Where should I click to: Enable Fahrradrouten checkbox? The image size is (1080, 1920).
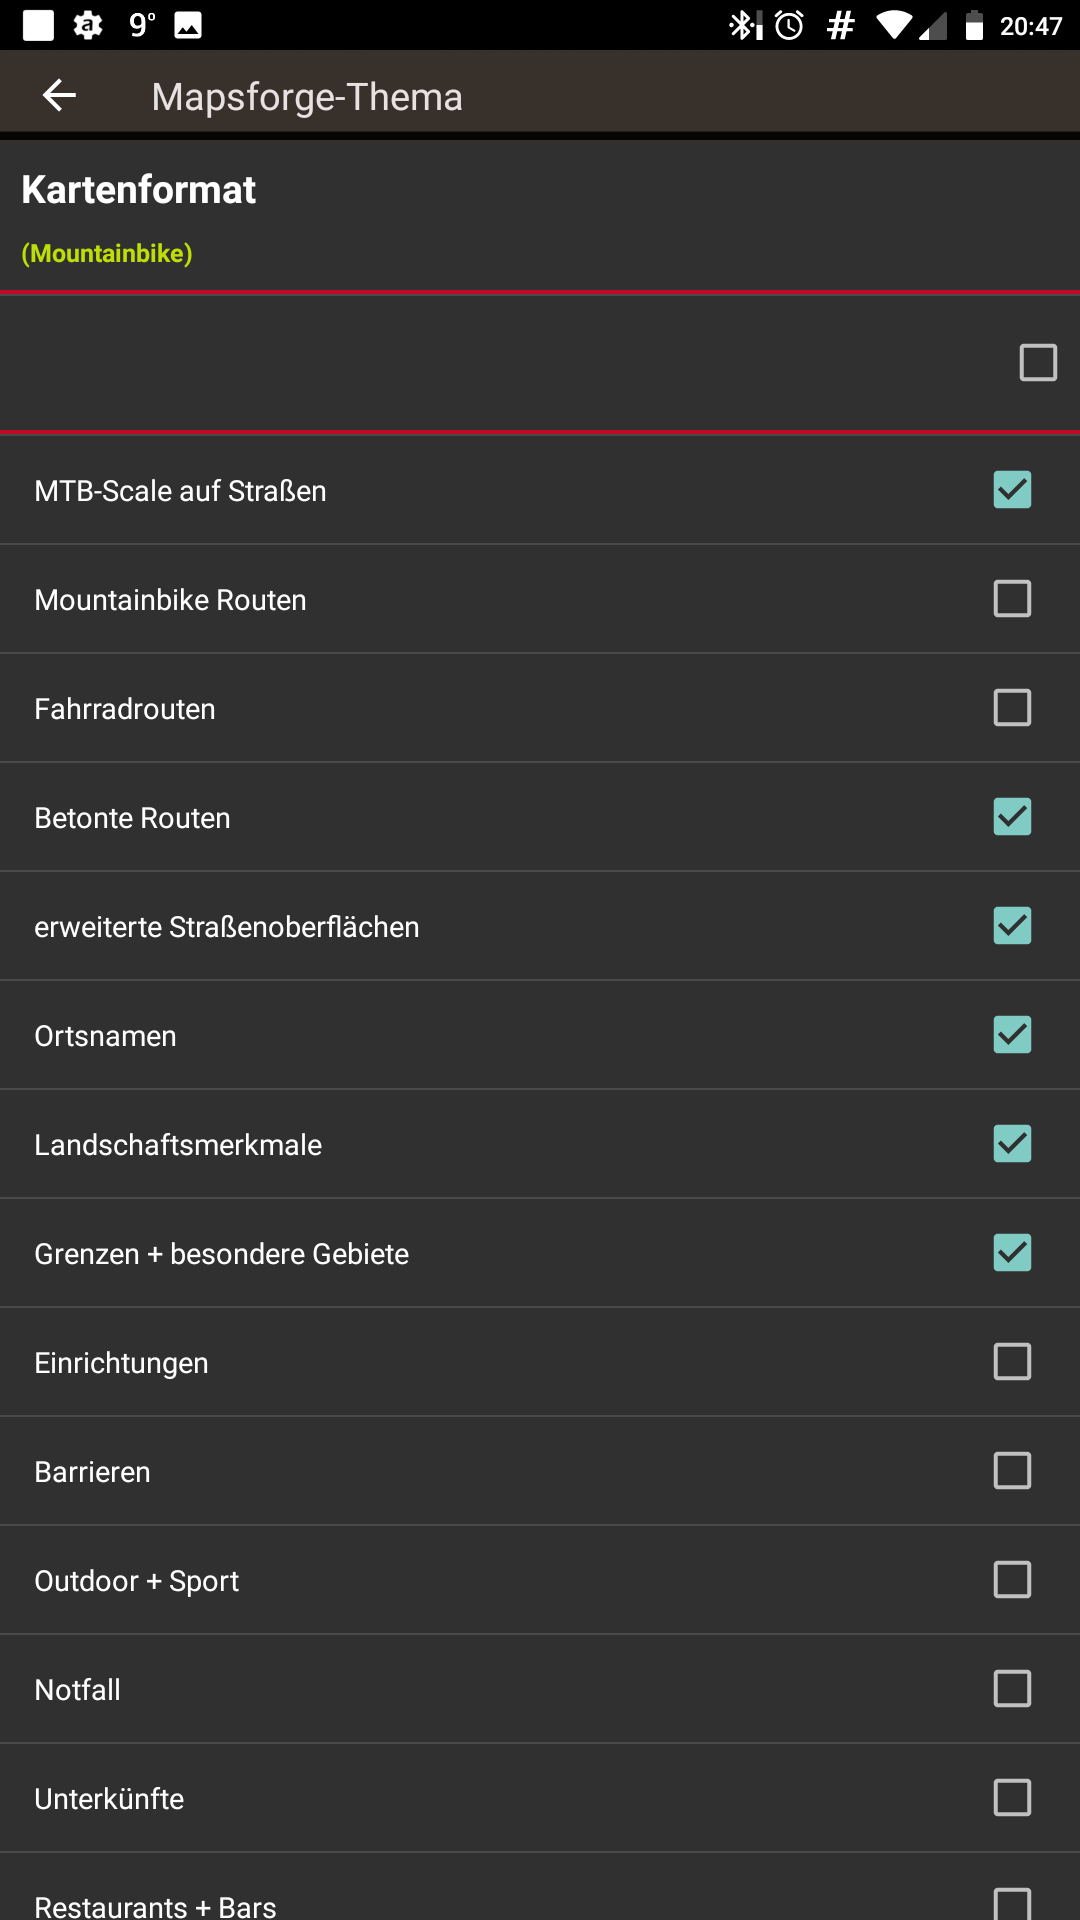1012,708
